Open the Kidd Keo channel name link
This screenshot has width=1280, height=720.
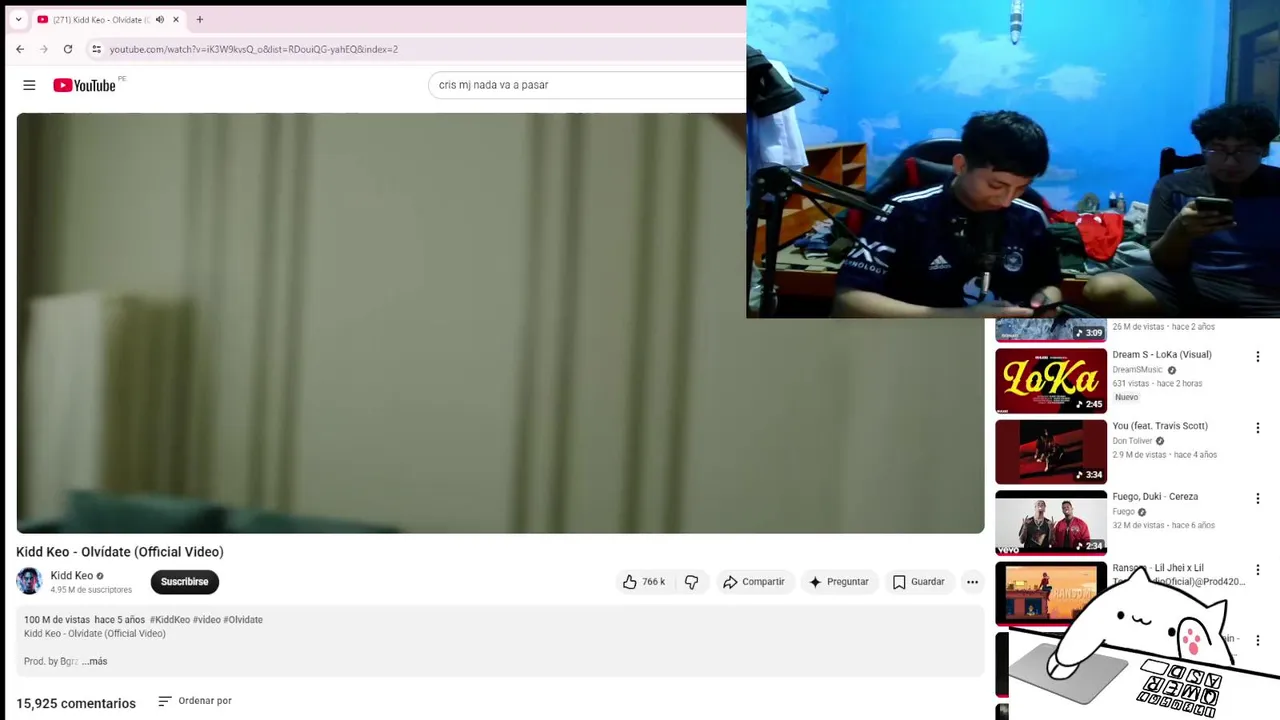tap(72, 575)
